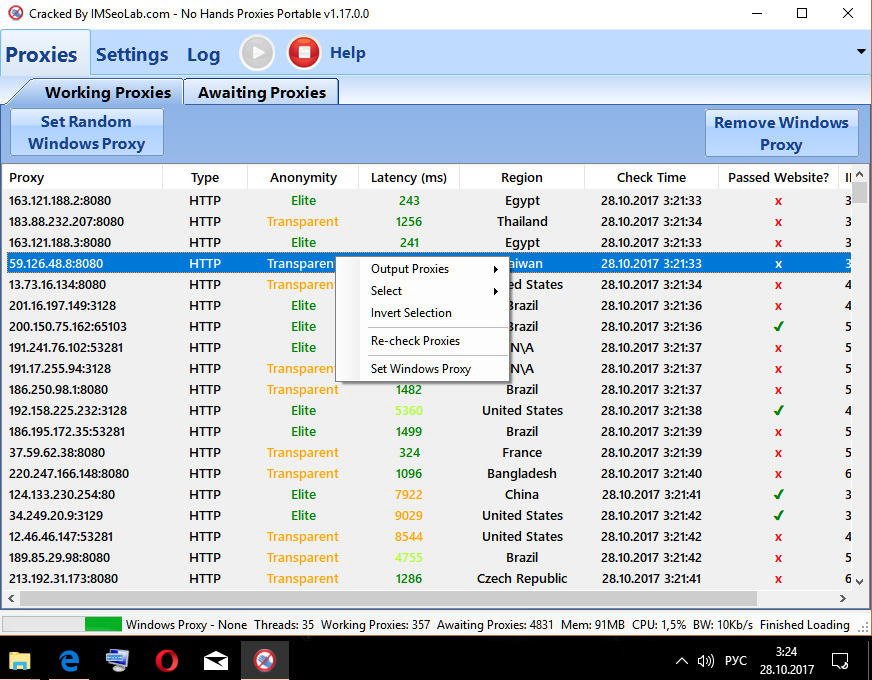
Task: Expand the Output Proxies submenu
Action: pyautogui.click(x=432, y=269)
